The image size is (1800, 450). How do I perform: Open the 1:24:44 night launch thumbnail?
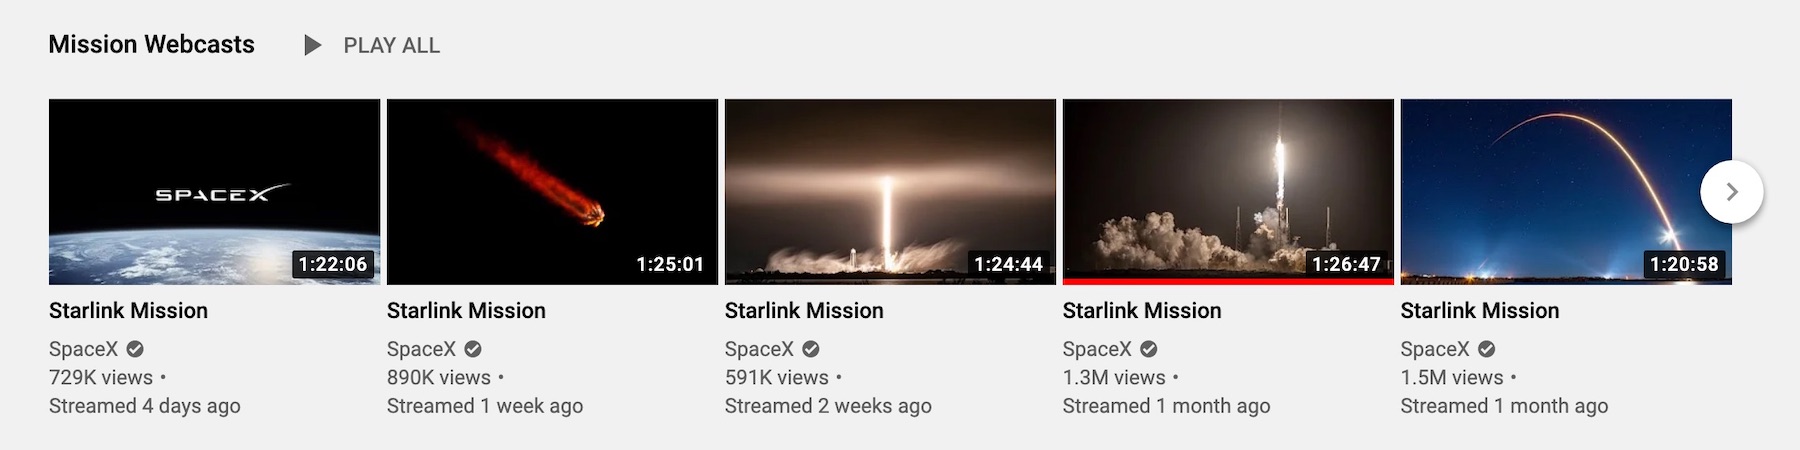890,192
